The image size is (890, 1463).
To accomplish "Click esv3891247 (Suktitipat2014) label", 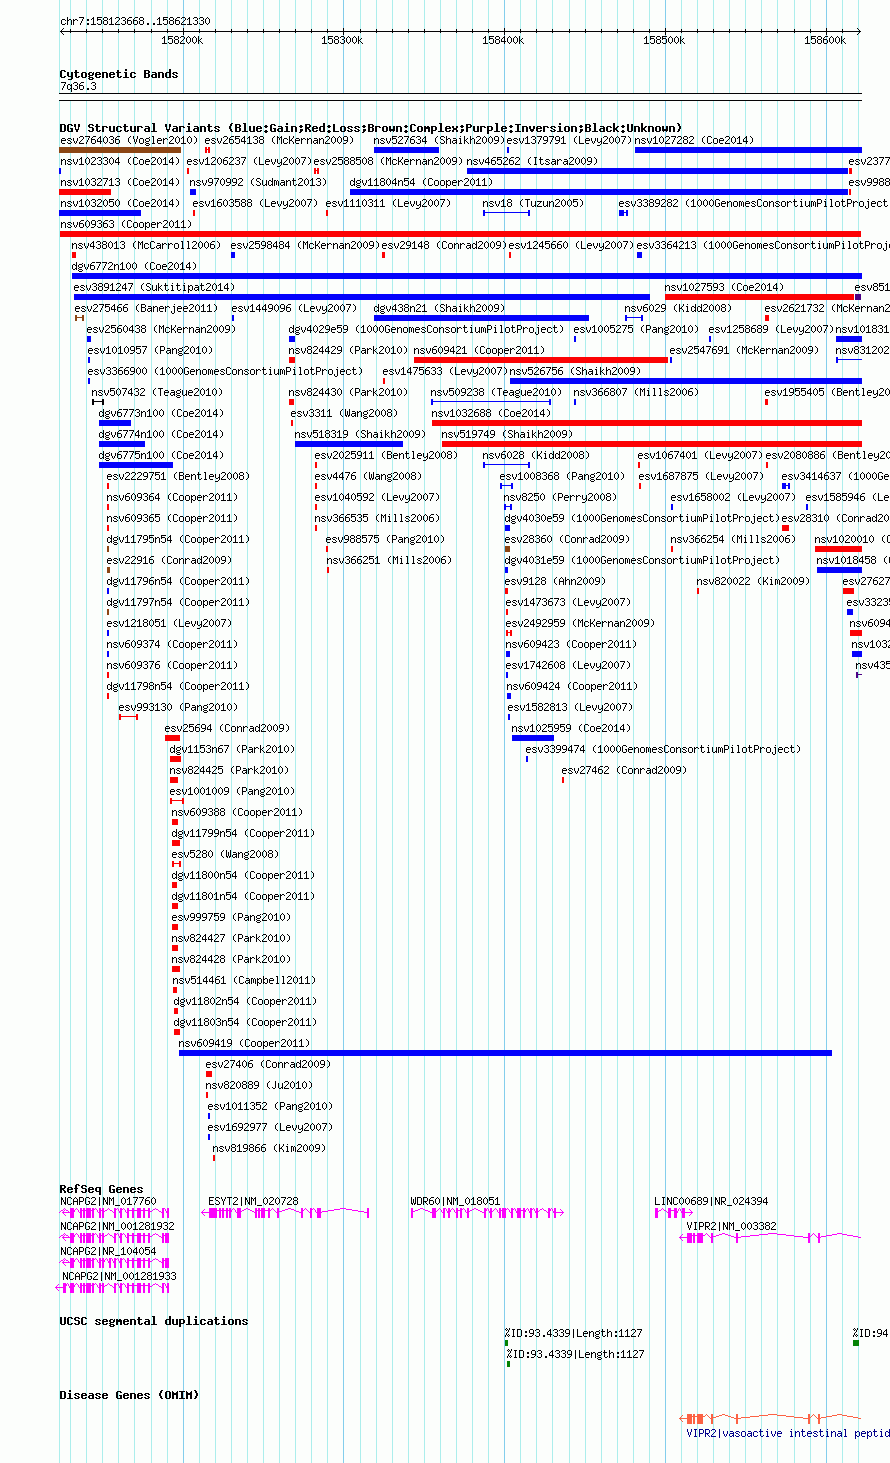I will (154, 287).
